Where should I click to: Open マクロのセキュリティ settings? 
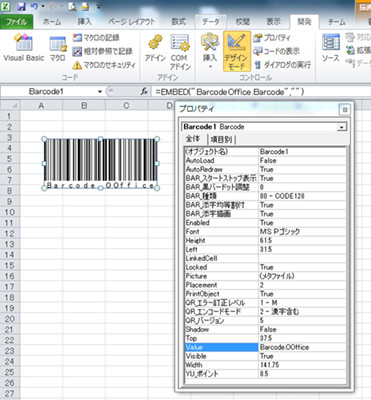coord(104,65)
